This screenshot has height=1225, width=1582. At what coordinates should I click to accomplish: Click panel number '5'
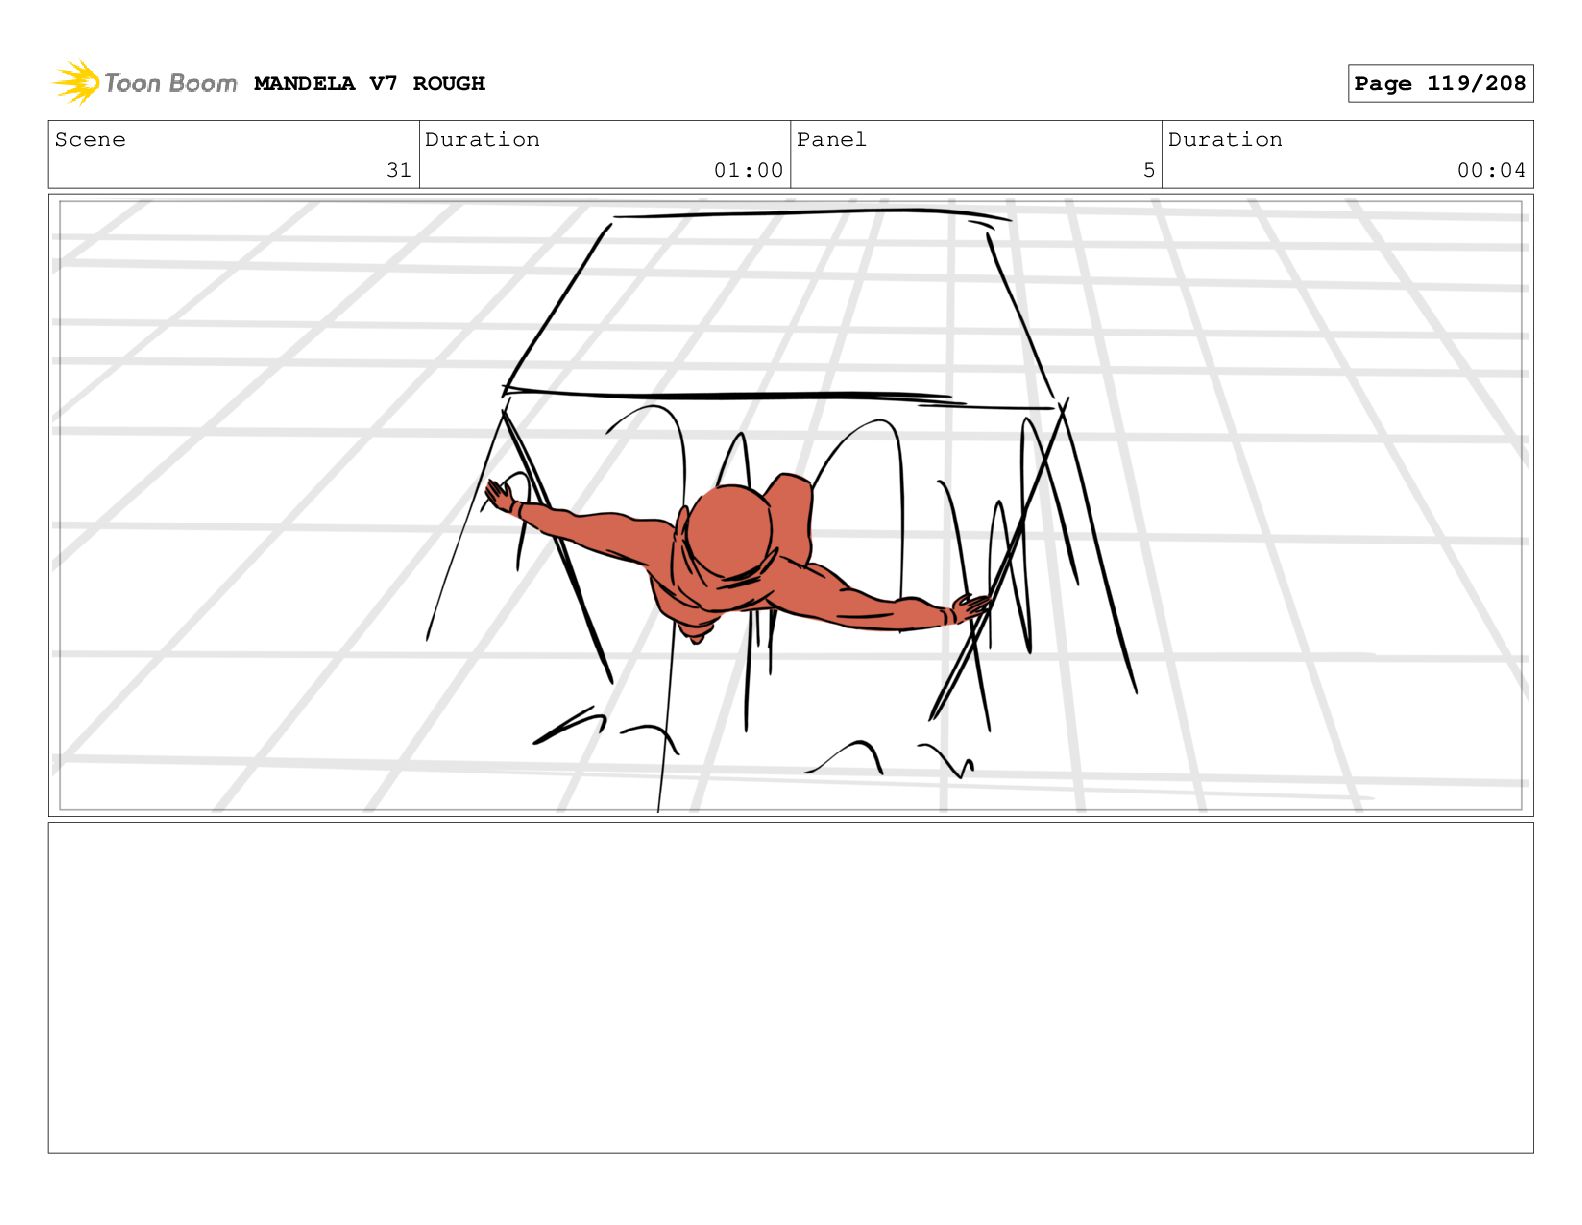(x=1149, y=170)
